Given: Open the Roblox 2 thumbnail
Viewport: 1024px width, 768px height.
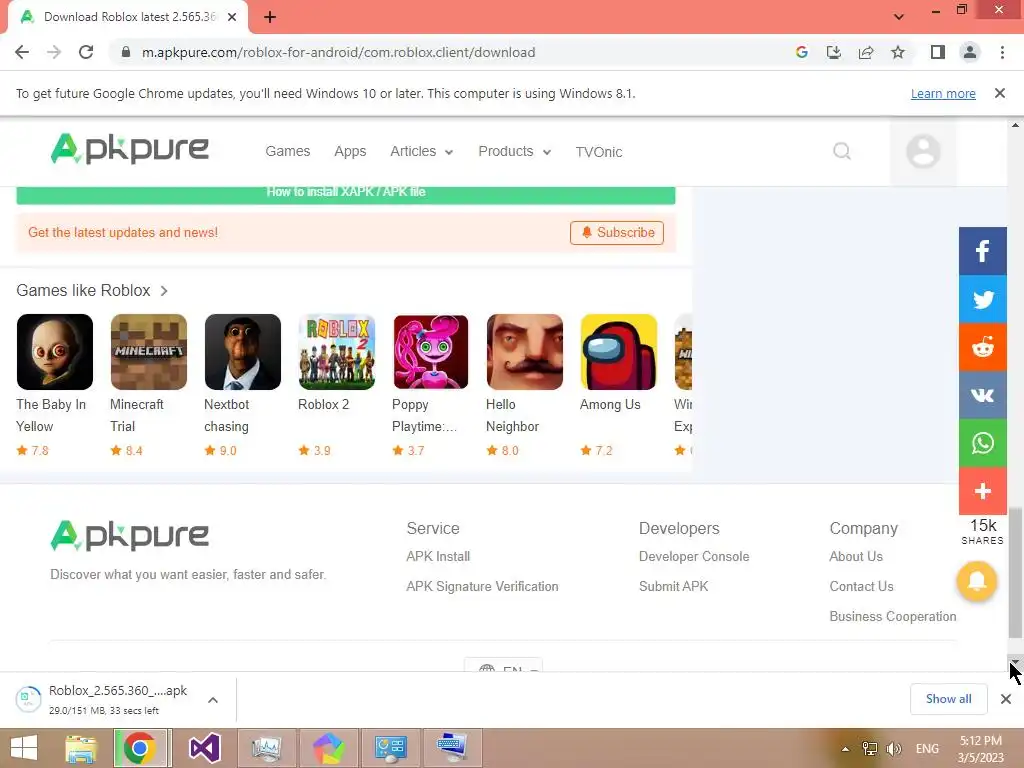Looking at the screenshot, I should coord(337,352).
